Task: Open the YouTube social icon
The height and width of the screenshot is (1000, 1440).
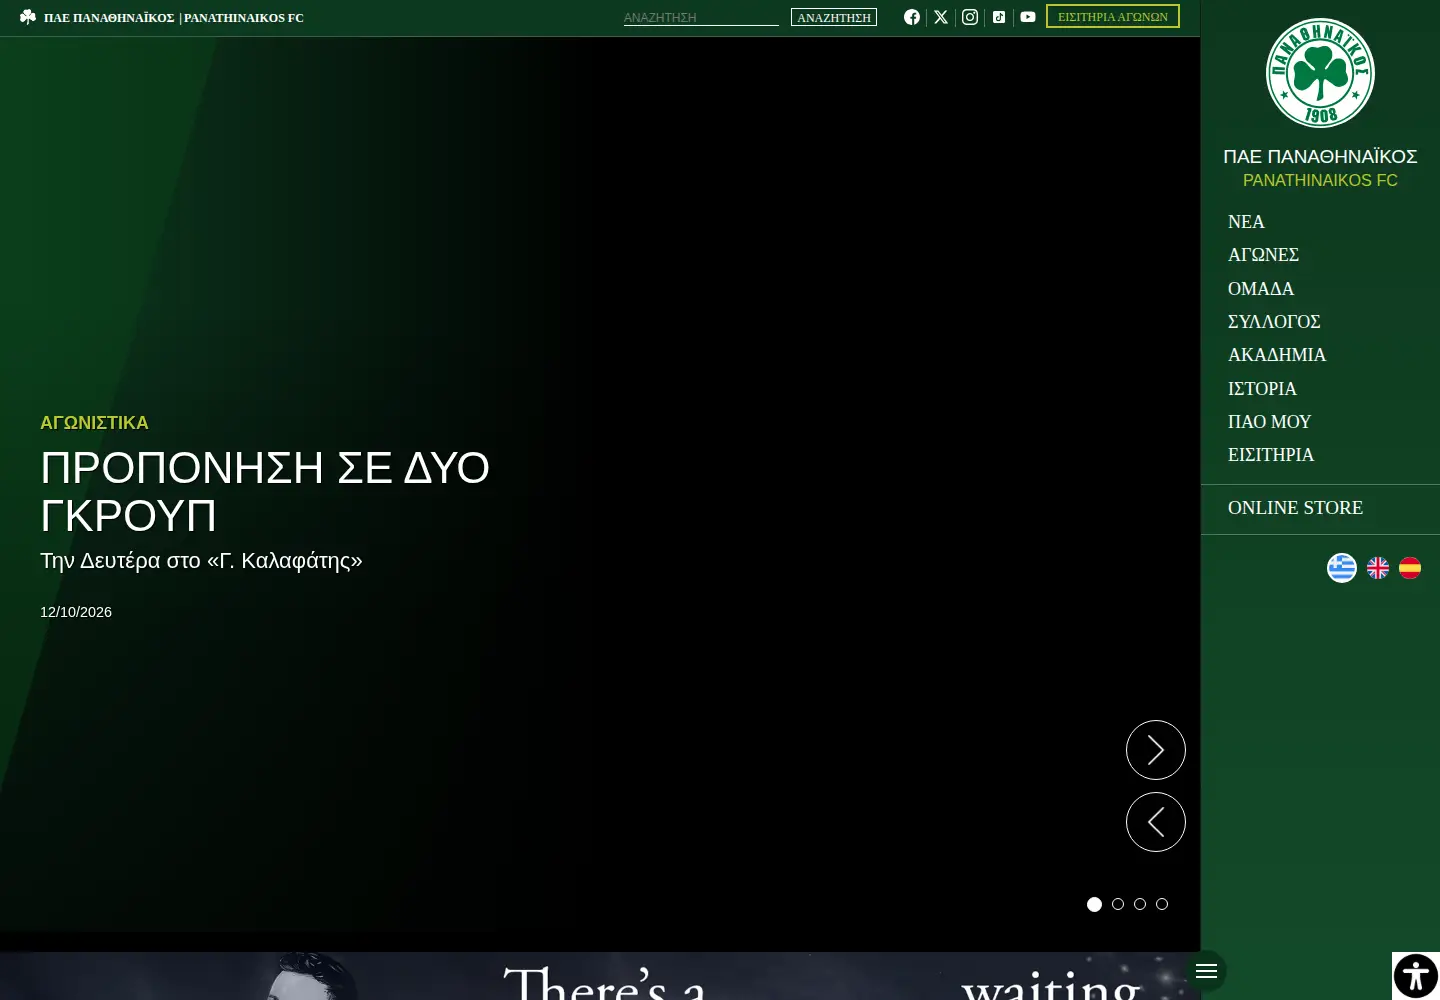Action: point(1028,17)
